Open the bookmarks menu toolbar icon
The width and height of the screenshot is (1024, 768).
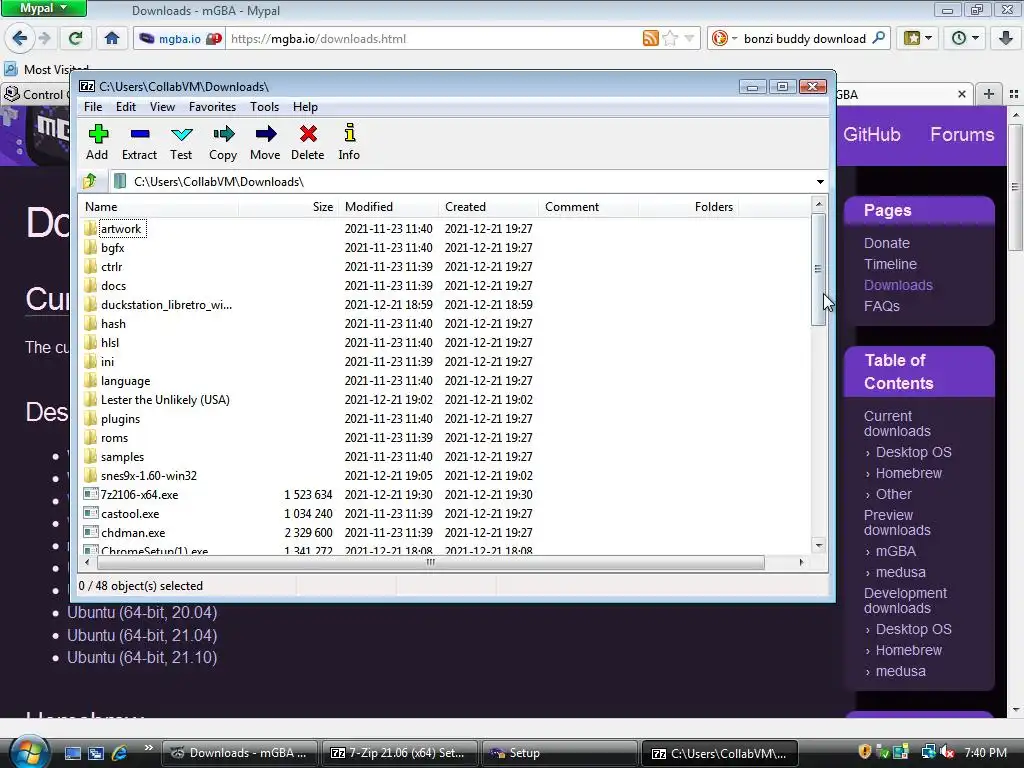pyautogui.click(x=918, y=39)
